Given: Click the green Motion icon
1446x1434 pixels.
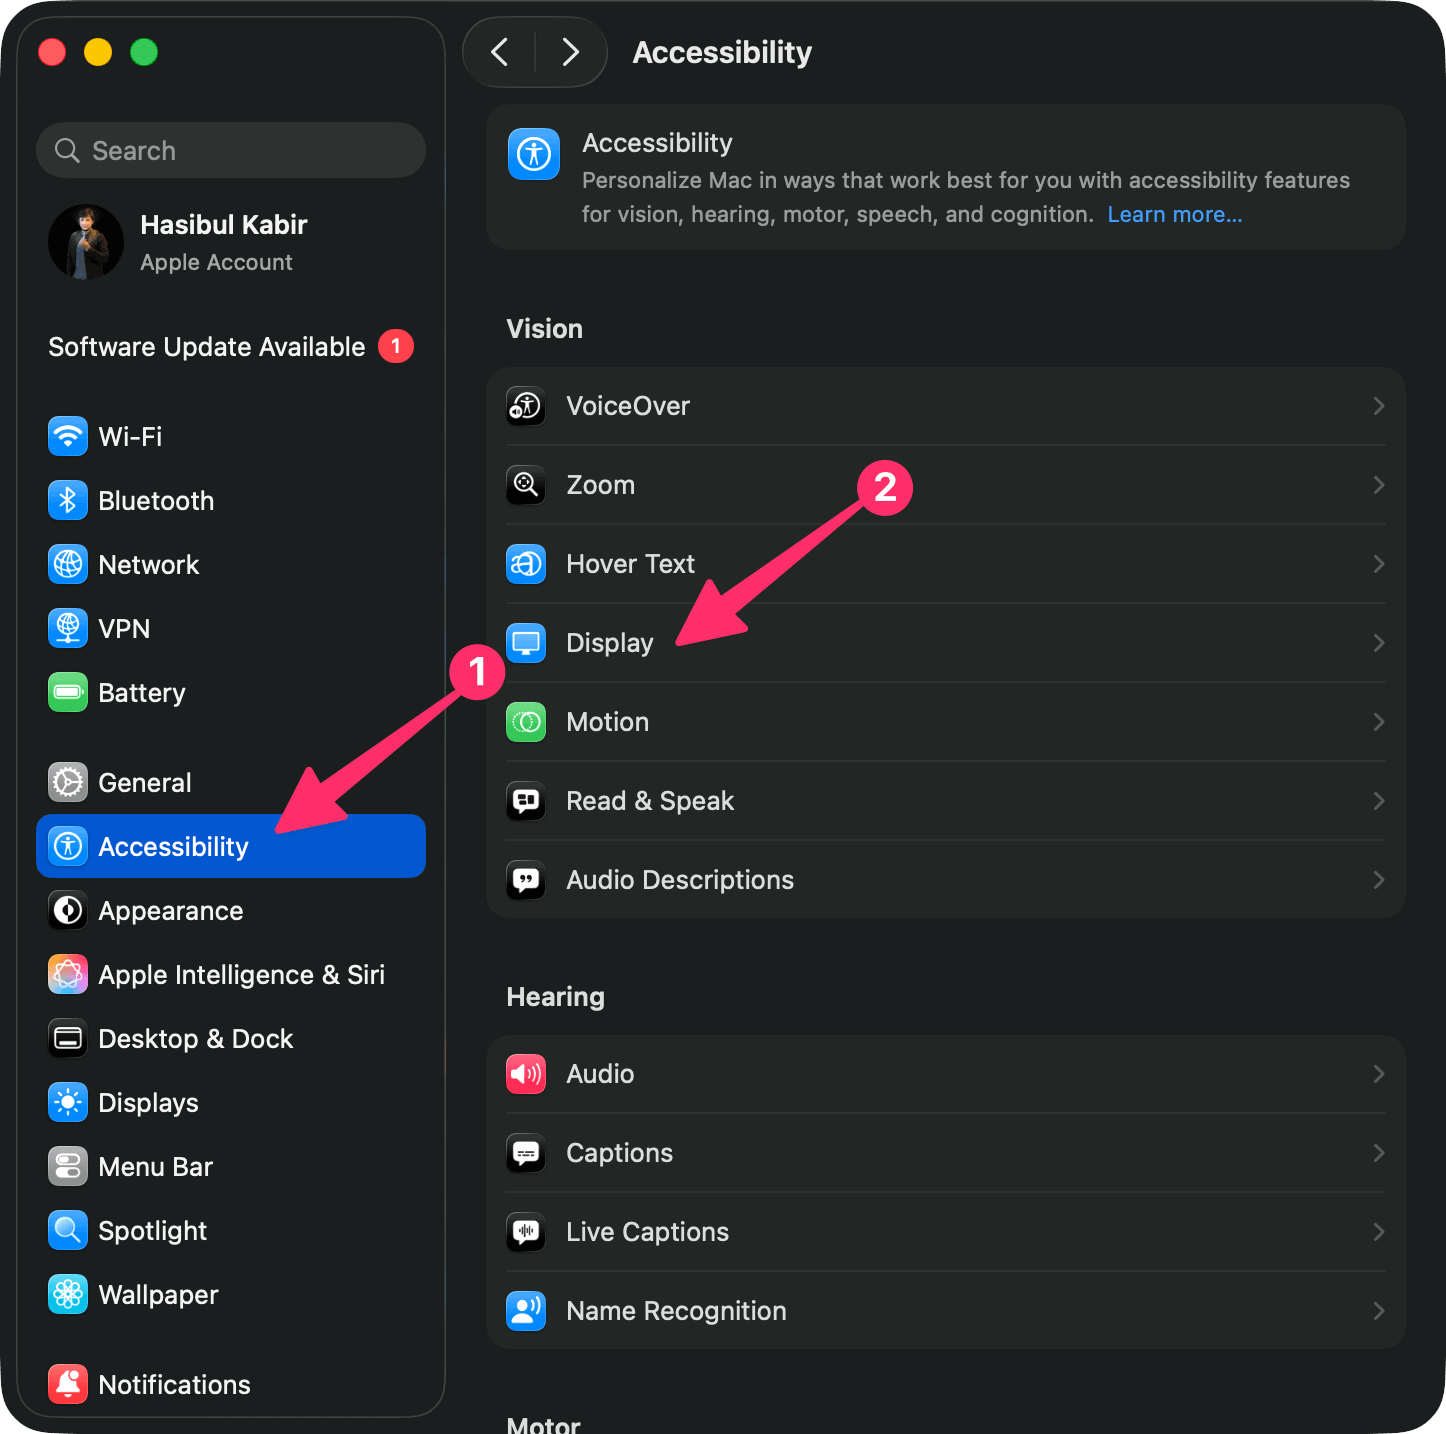Looking at the screenshot, I should [526, 722].
